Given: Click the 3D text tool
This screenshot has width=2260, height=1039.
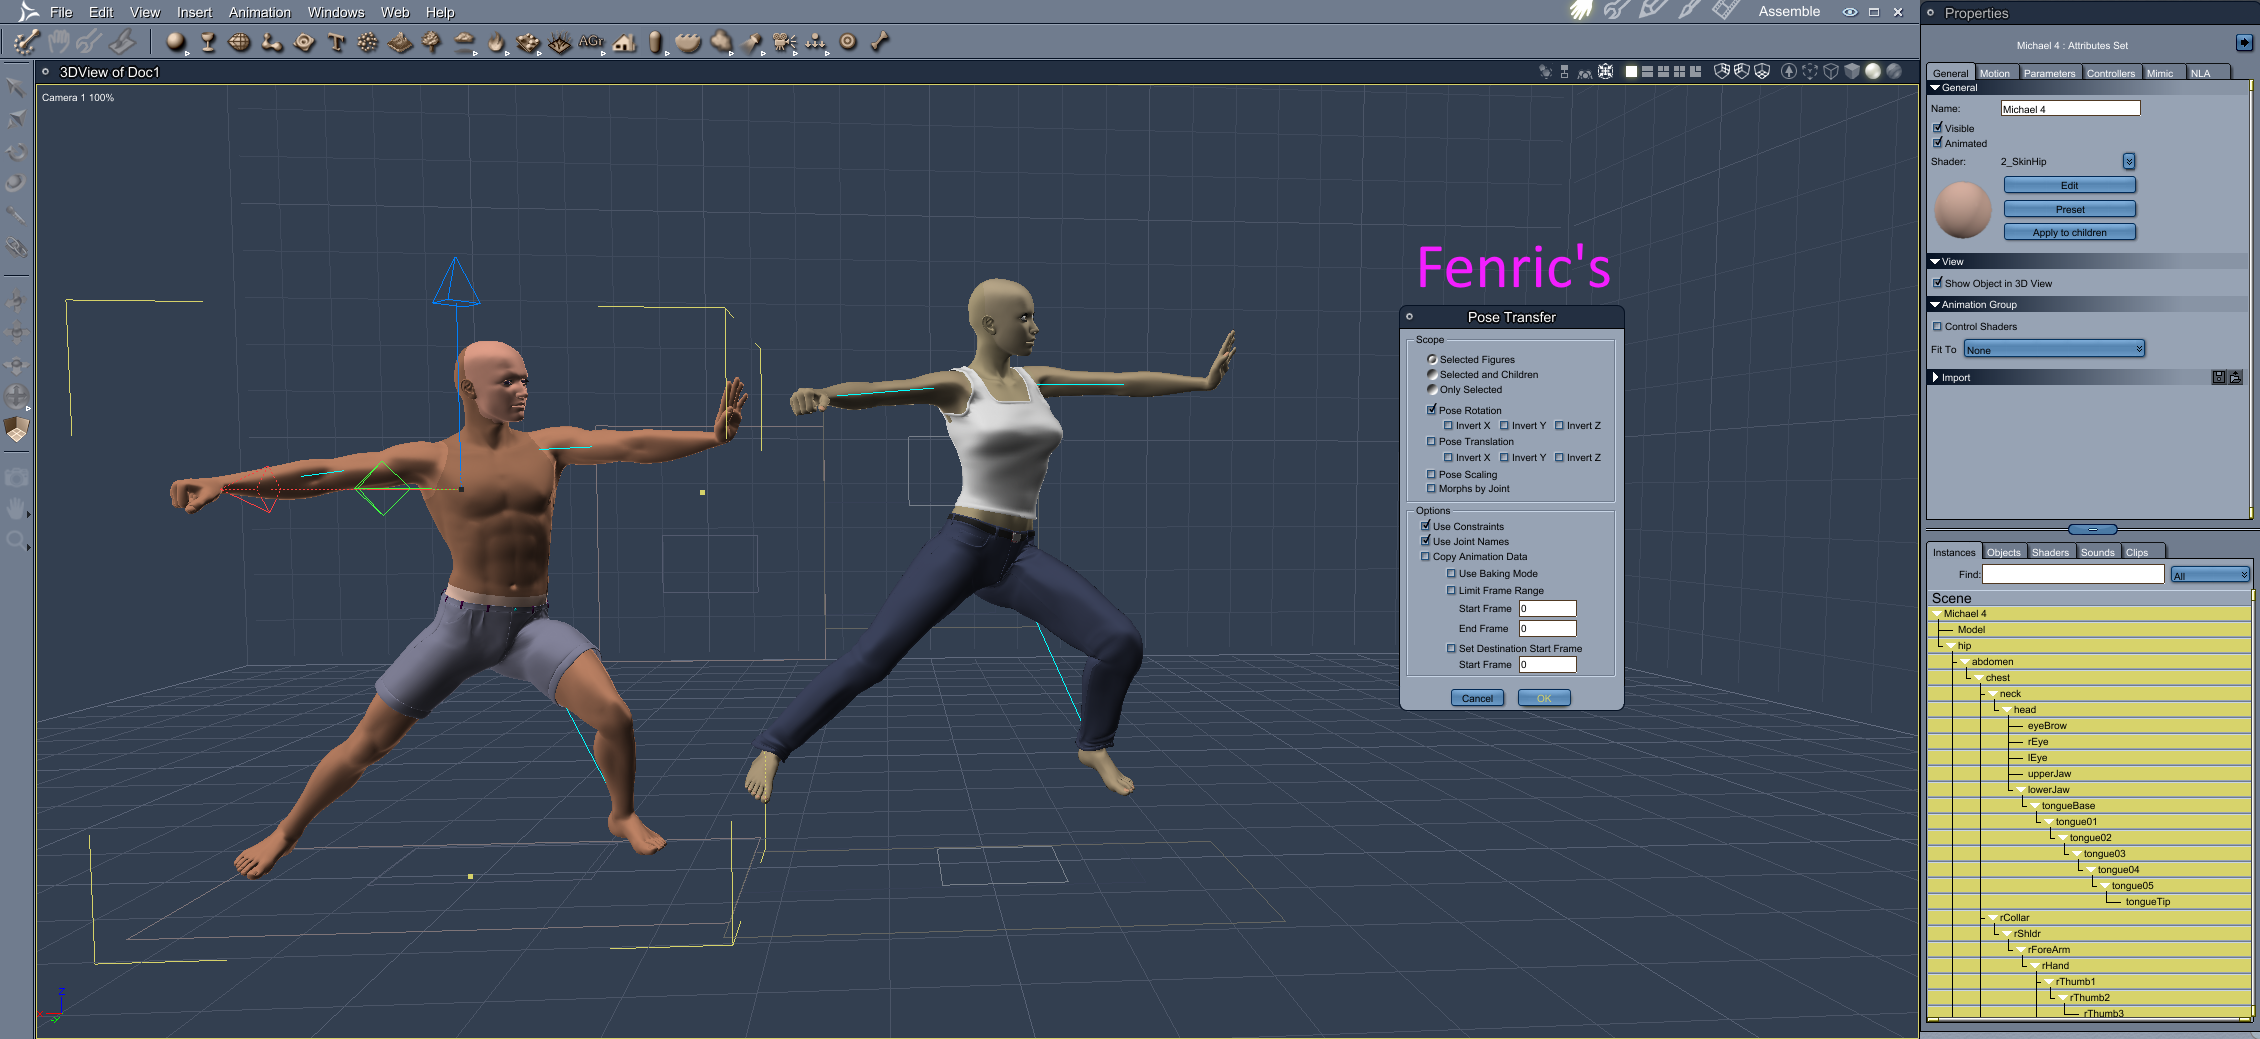Looking at the screenshot, I should click(336, 42).
